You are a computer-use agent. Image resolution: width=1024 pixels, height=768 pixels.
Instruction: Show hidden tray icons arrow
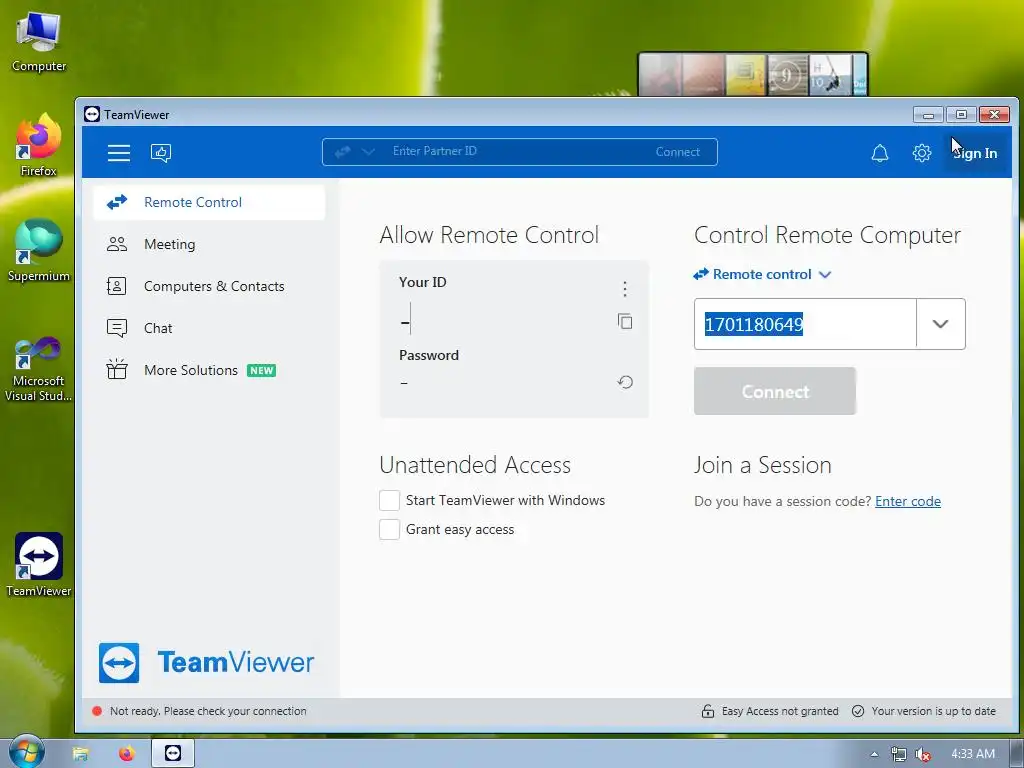tap(874, 754)
